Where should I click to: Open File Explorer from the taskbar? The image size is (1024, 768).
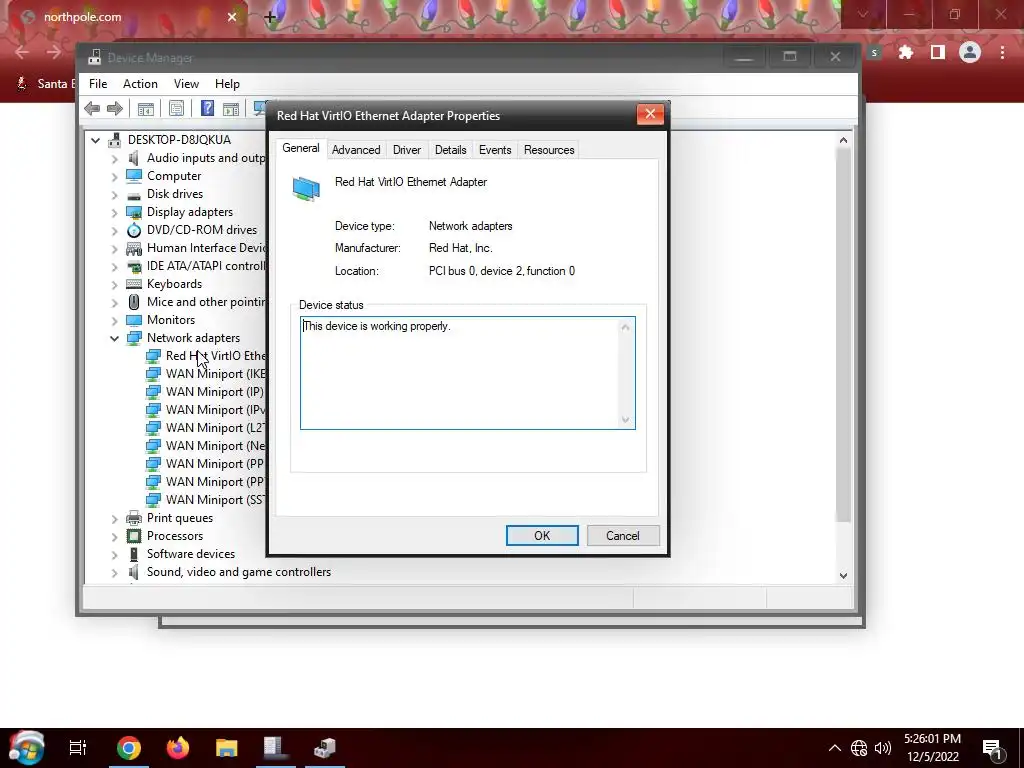227,748
